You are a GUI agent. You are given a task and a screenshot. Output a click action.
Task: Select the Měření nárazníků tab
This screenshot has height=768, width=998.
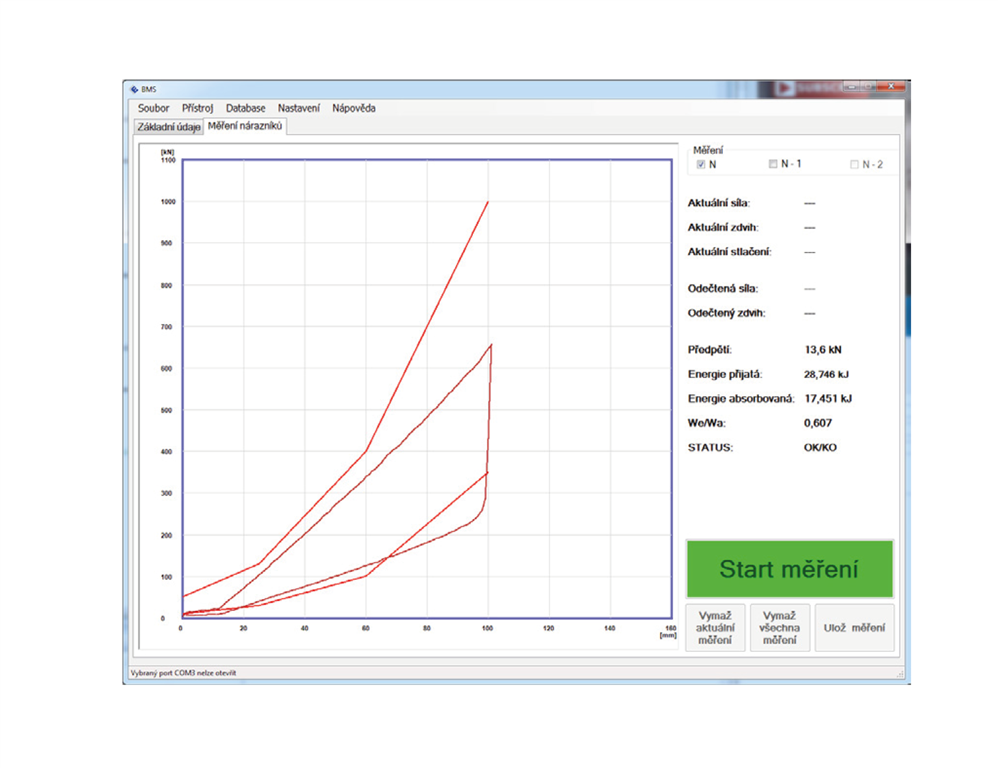pyautogui.click(x=244, y=126)
